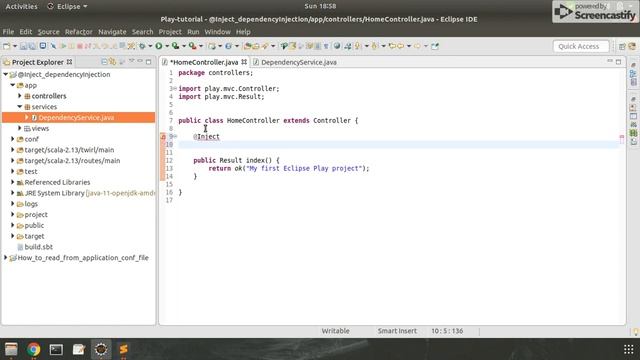Open the New wizard dropdown arrow
This screenshot has width=640, height=360.
(x=15, y=46)
